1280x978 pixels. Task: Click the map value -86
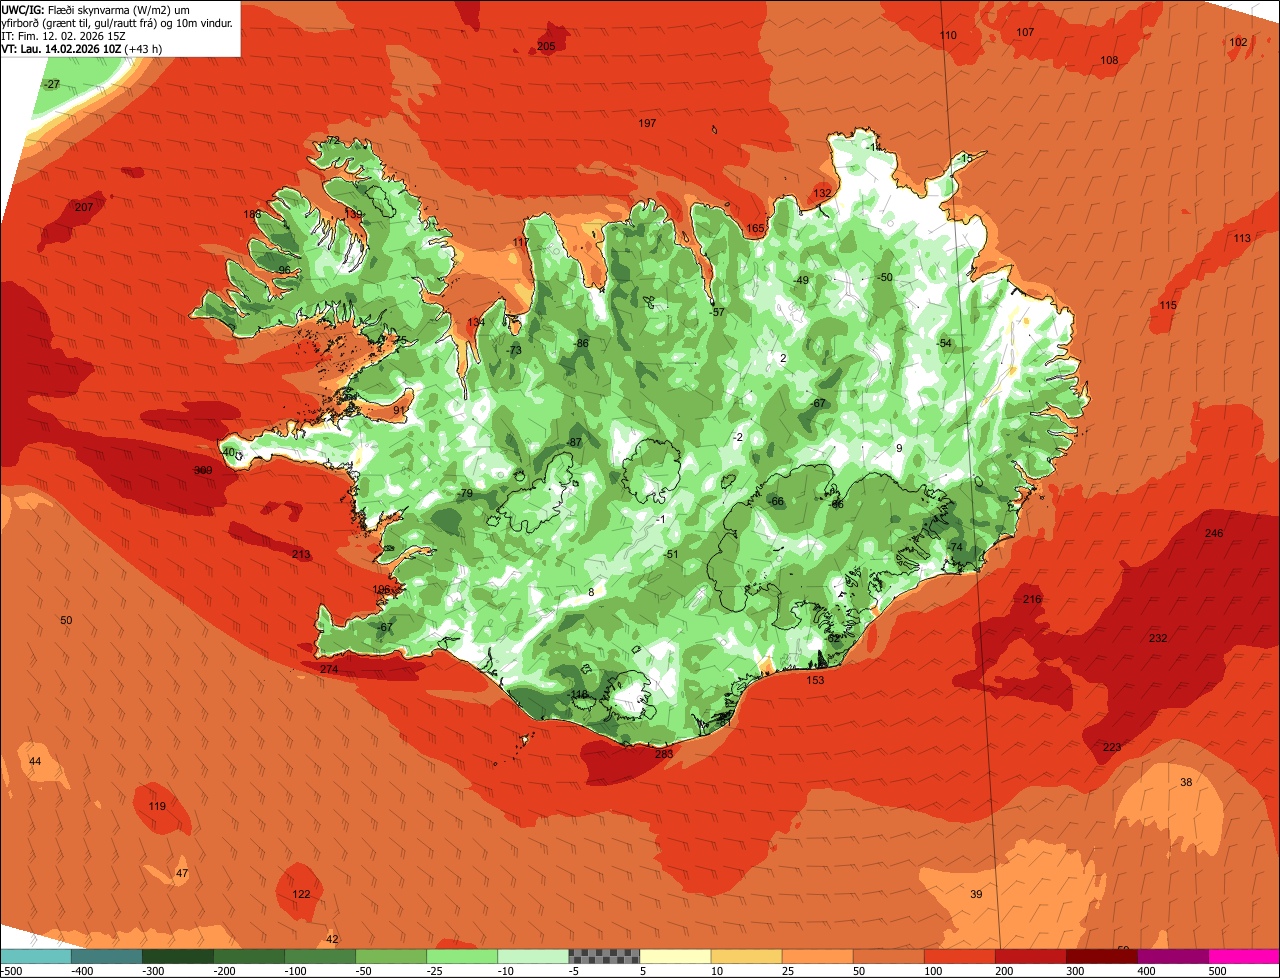581,344
